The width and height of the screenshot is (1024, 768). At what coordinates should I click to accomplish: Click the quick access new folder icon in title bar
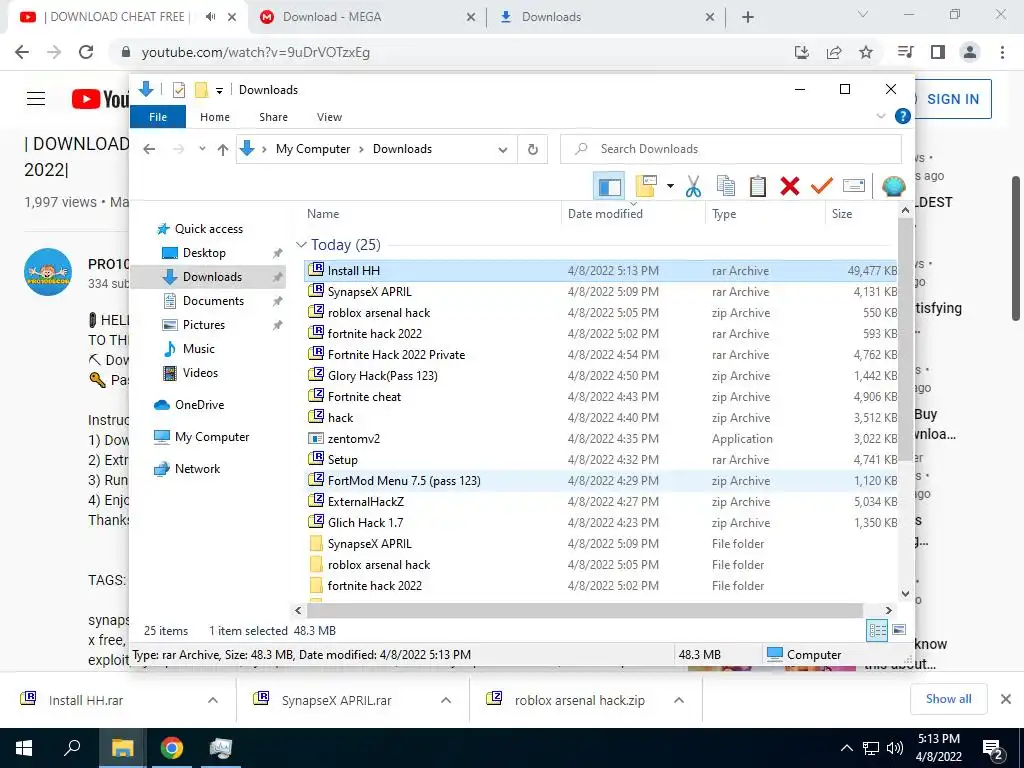(x=202, y=89)
